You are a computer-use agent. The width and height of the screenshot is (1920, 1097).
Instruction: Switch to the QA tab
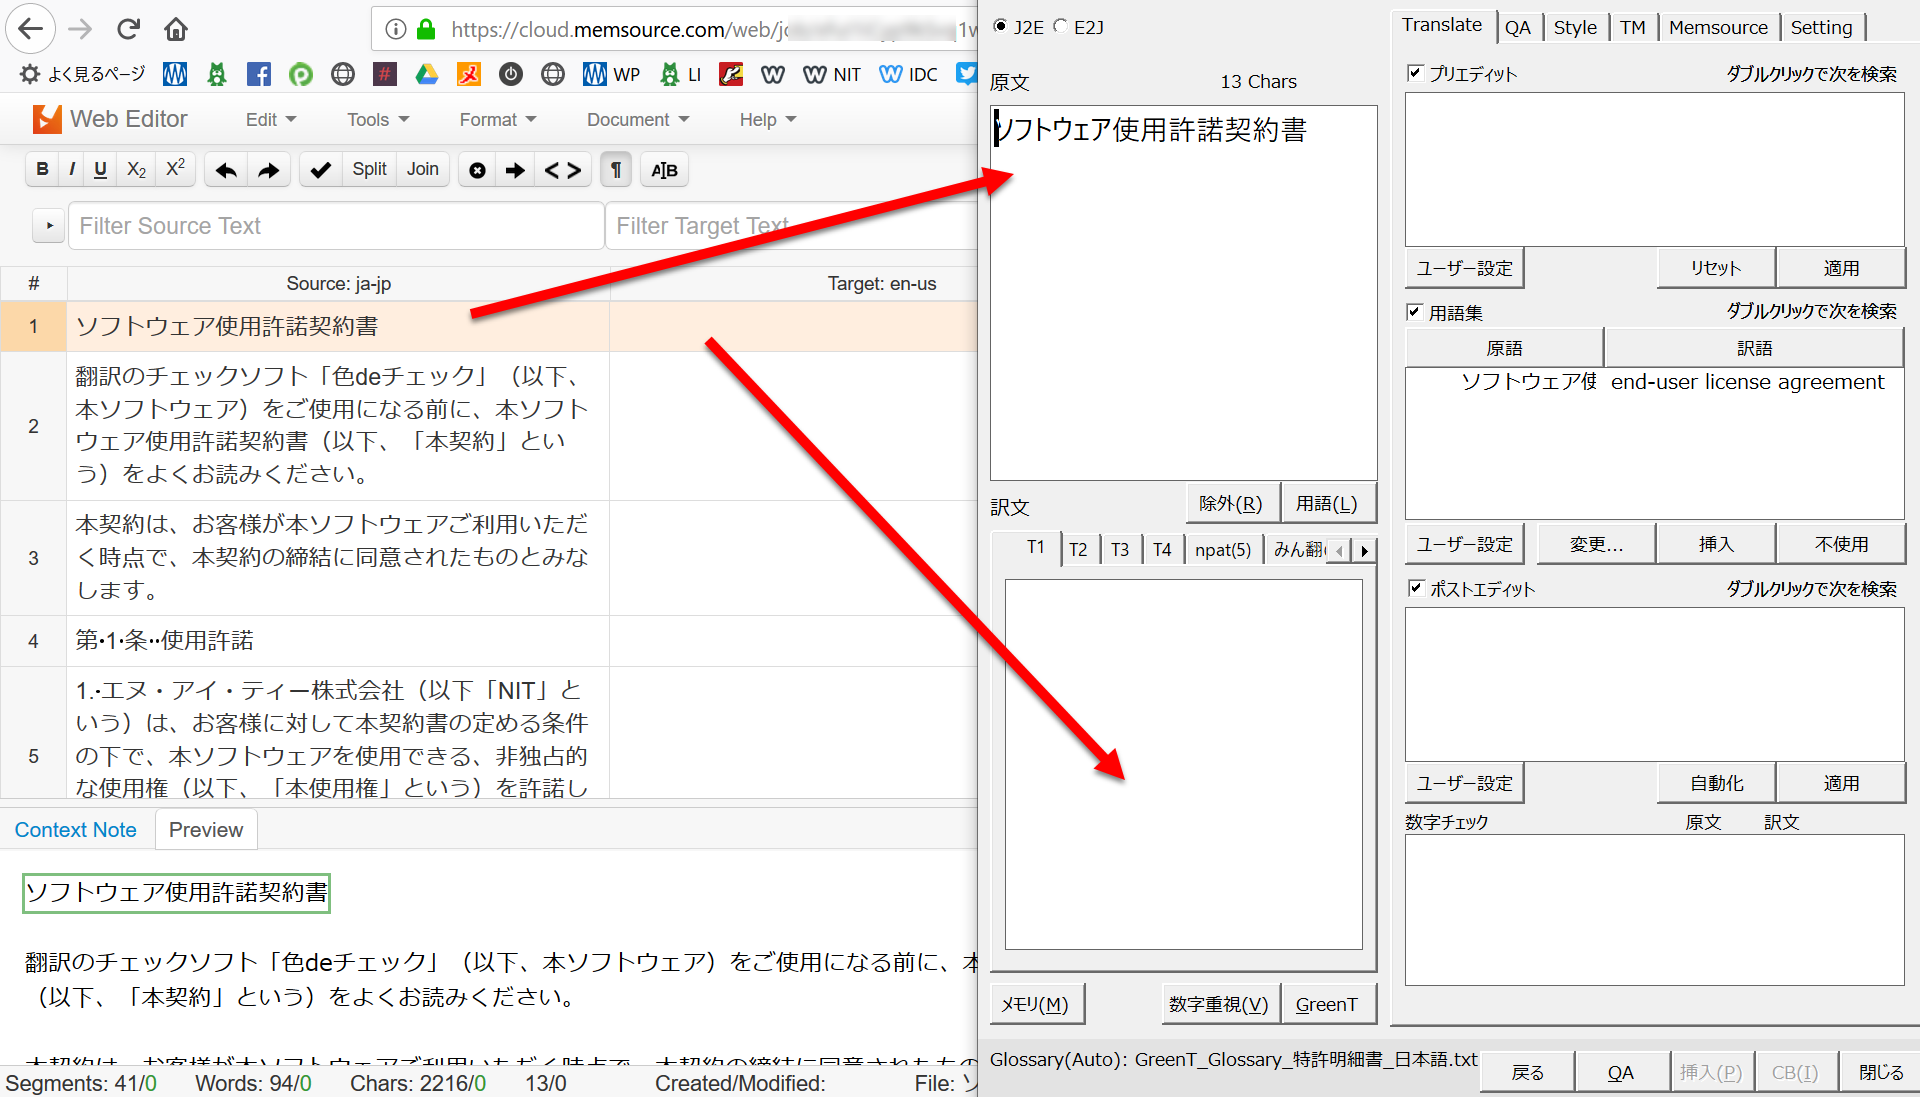(x=1517, y=27)
